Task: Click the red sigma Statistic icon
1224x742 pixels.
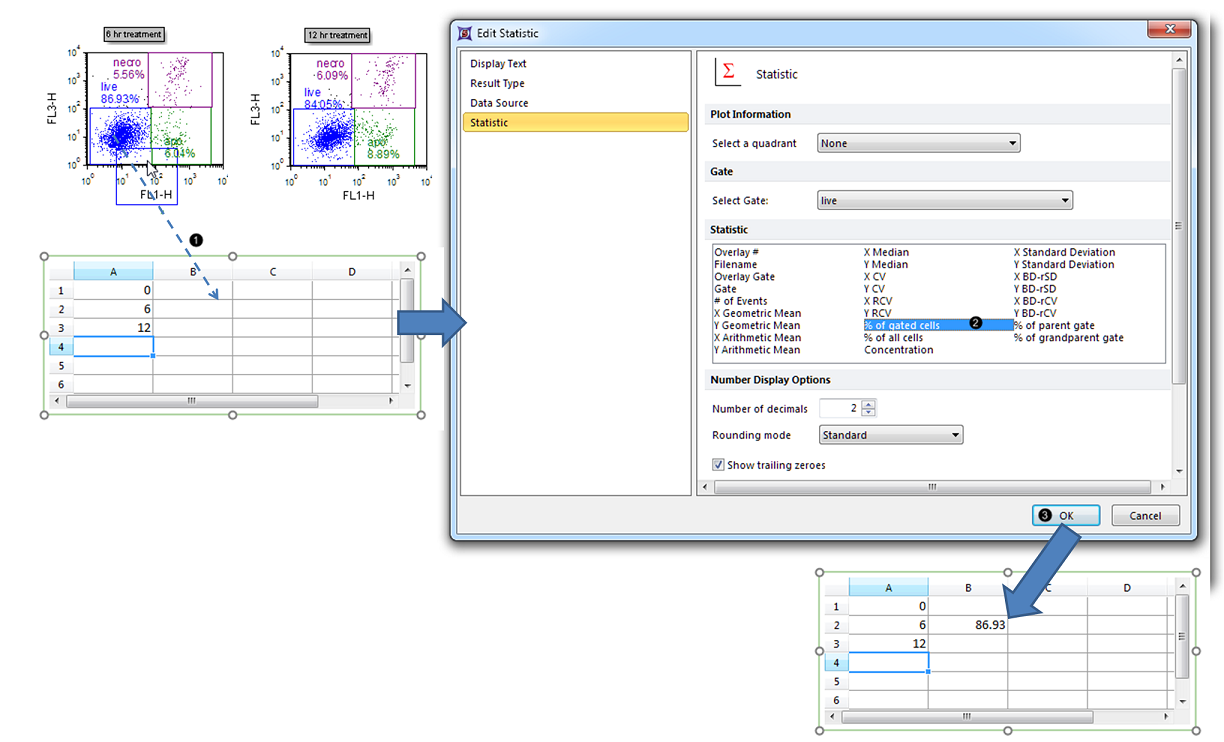Action: tap(728, 73)
